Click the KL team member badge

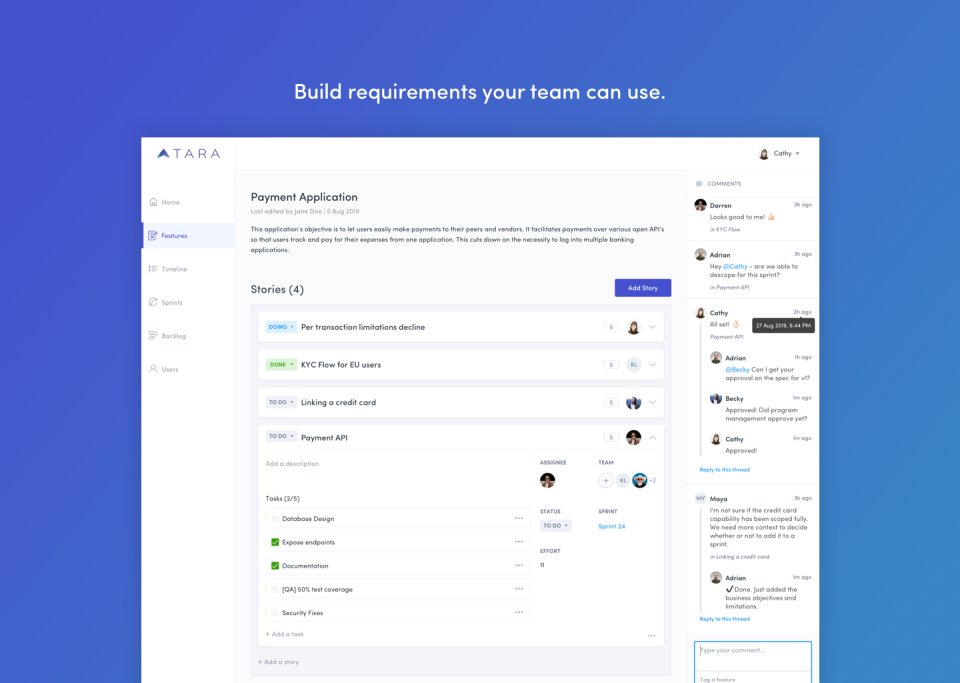click(623, 480)
